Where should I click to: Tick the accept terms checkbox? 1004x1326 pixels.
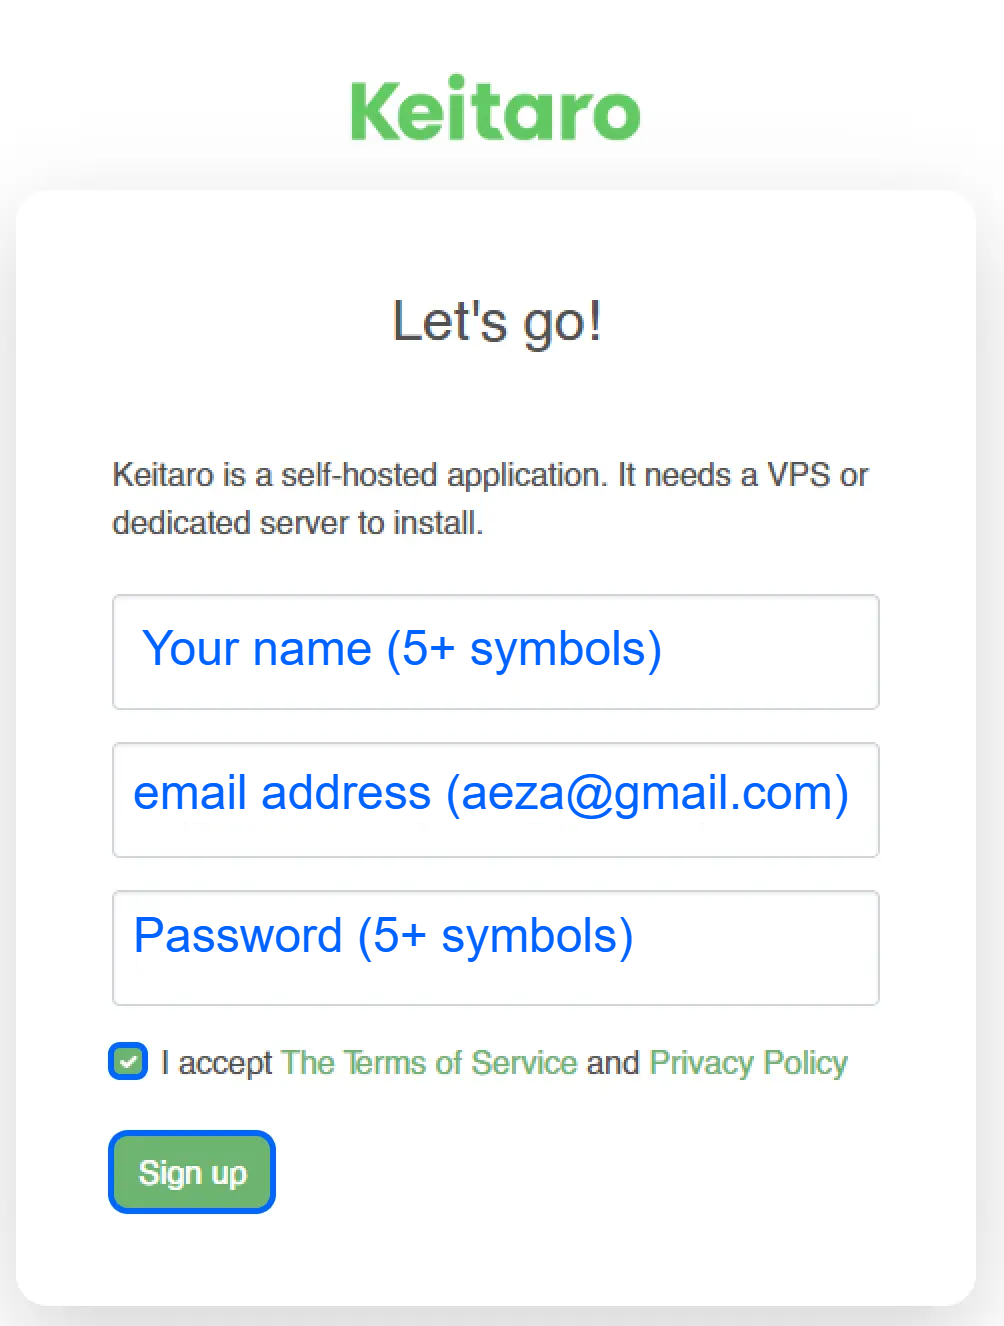pos(128,1061)
